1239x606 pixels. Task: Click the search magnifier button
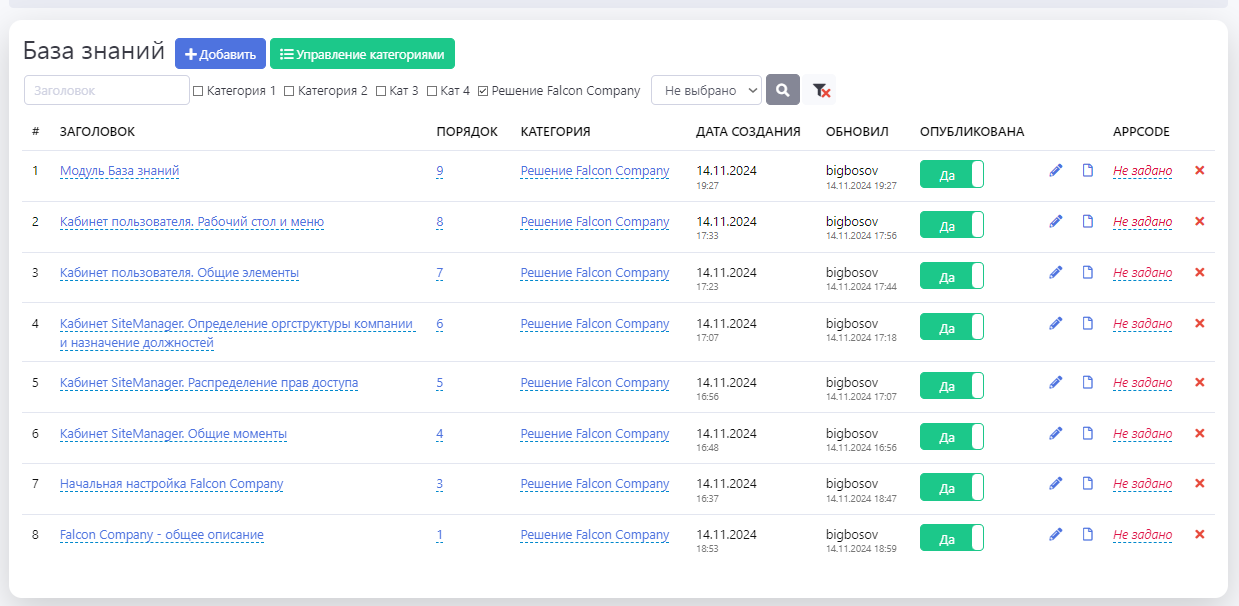(782, 90)
